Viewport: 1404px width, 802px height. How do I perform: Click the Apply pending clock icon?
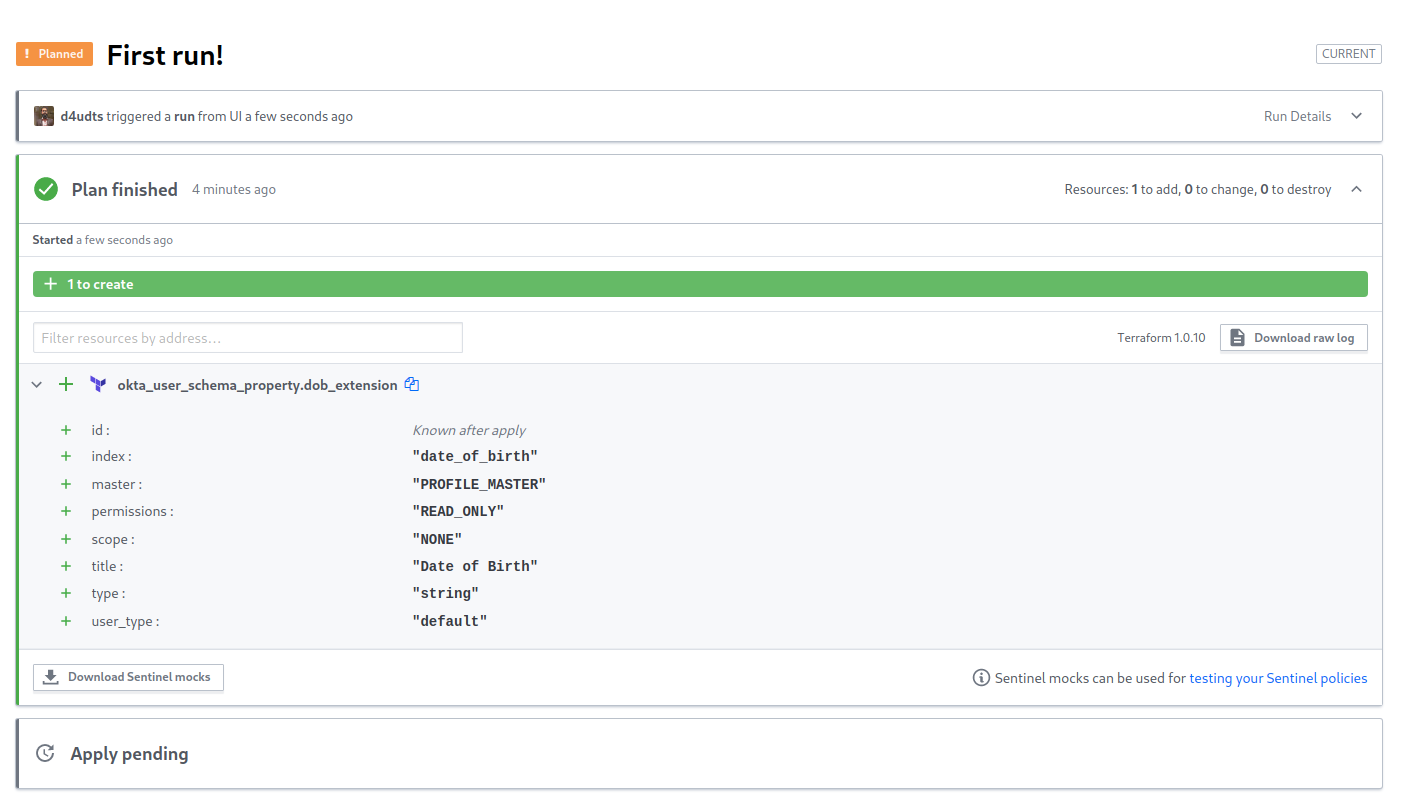[x=45, y=754]
